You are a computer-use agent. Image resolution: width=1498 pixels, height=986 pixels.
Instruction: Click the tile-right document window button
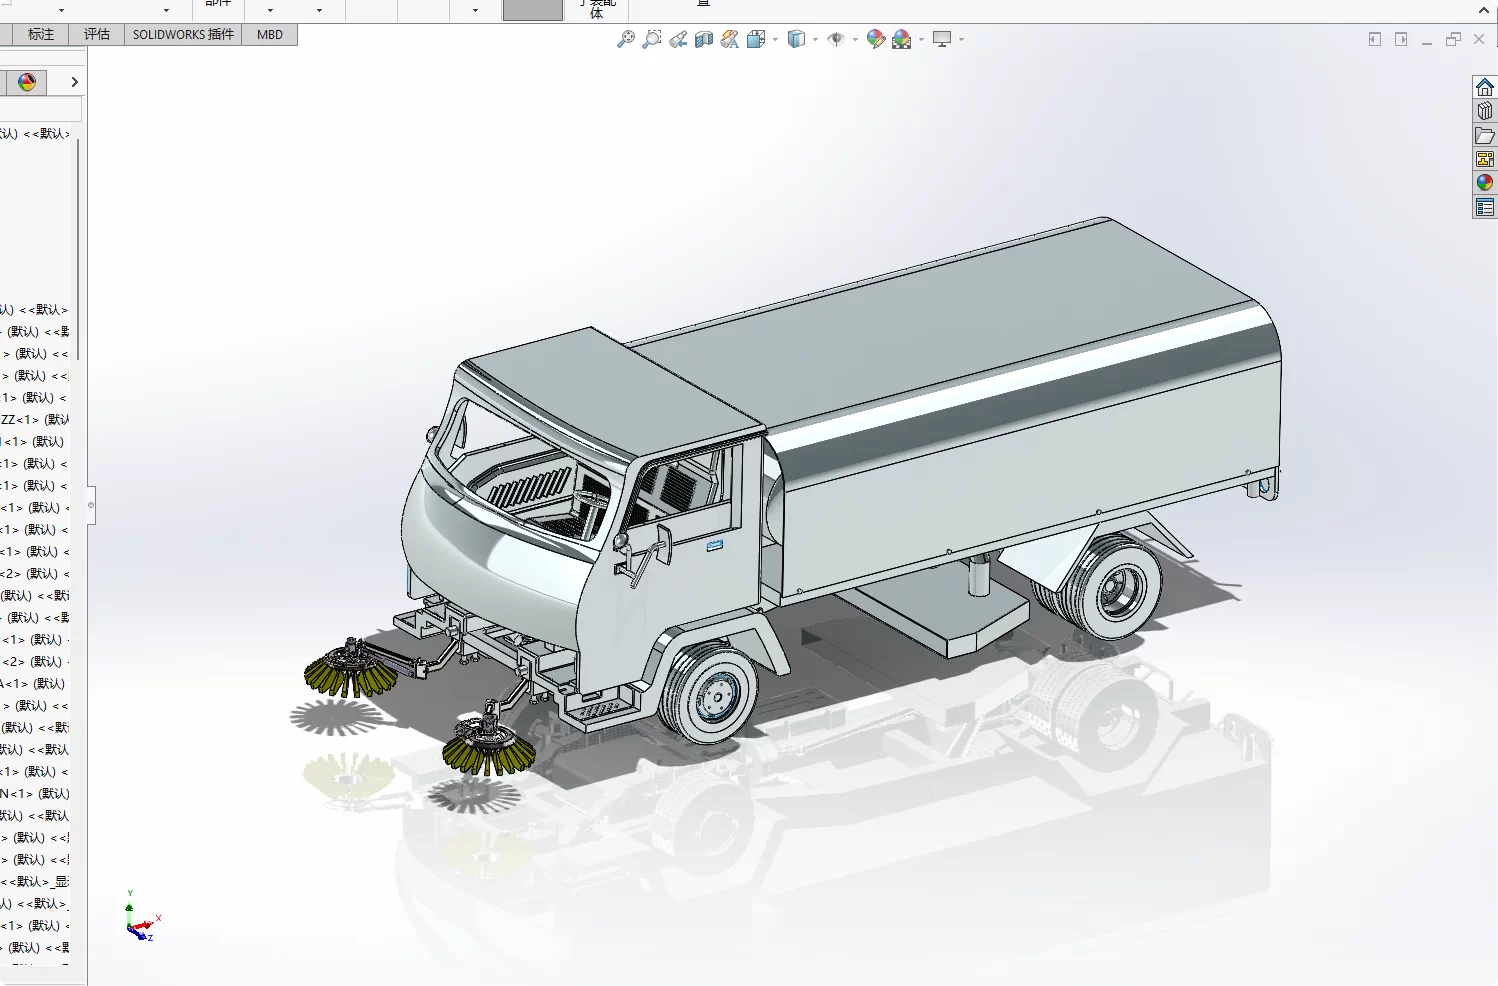click(x=1401, y=39)
